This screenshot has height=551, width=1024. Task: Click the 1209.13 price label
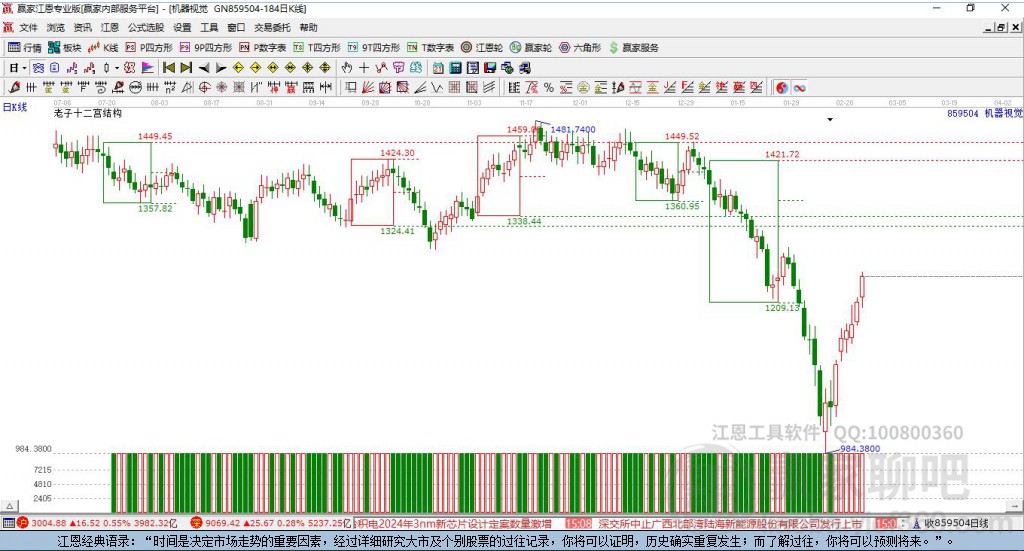click(782, 307)
